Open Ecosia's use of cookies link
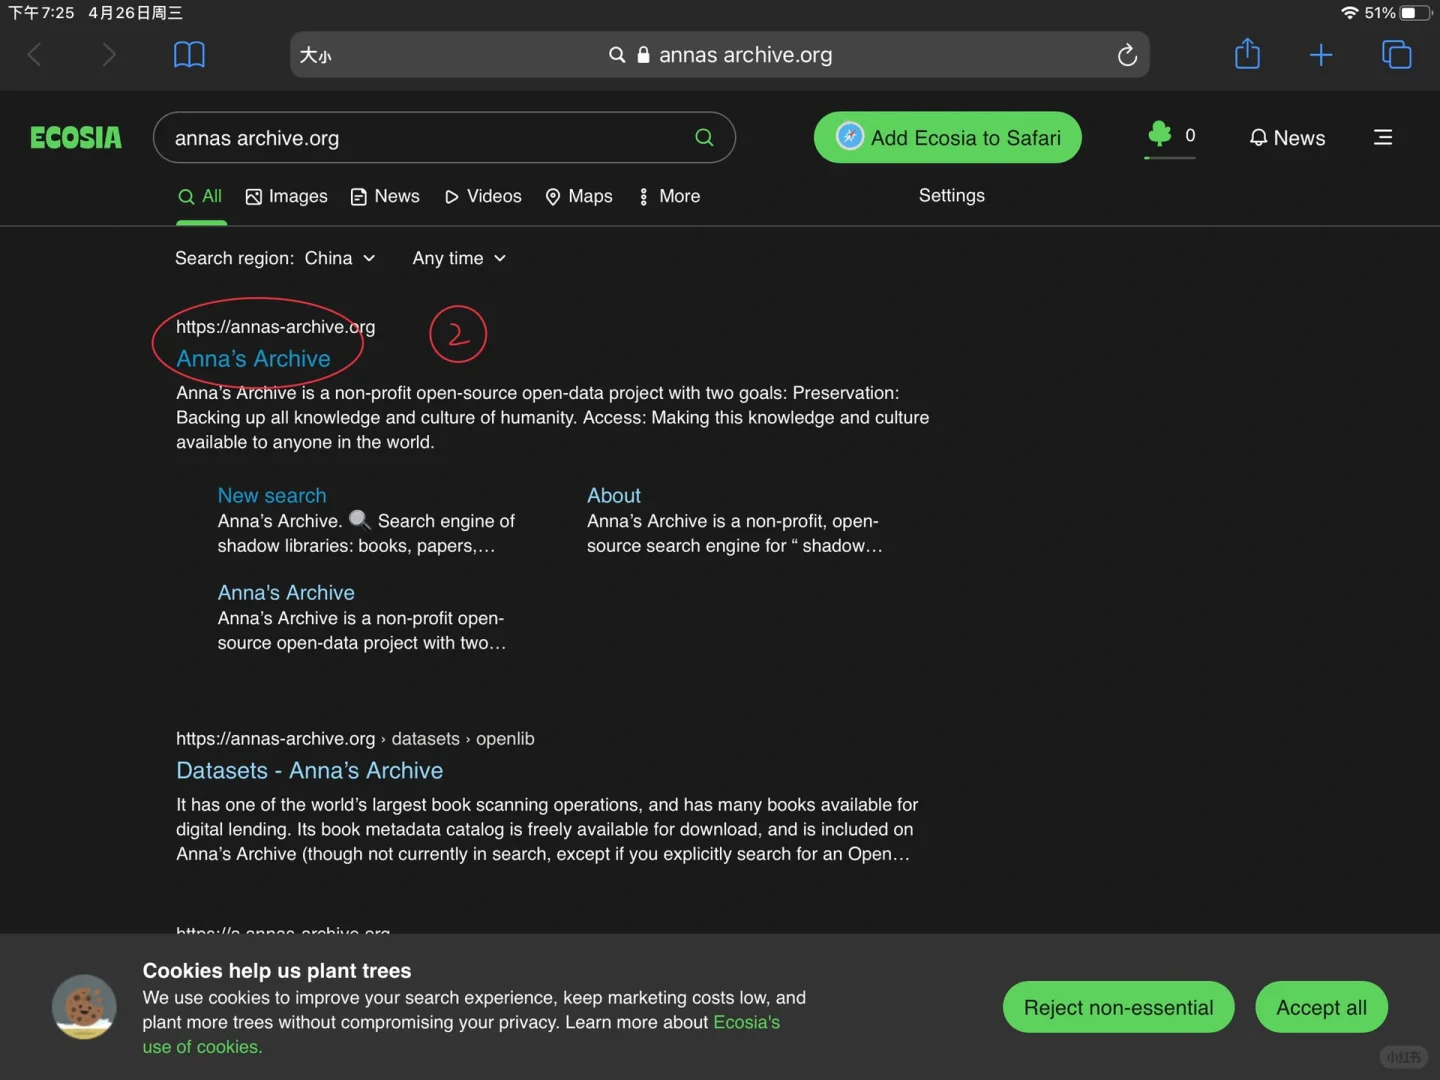The width and height of the screenshot is (1440, 1080). point(461,1034)
